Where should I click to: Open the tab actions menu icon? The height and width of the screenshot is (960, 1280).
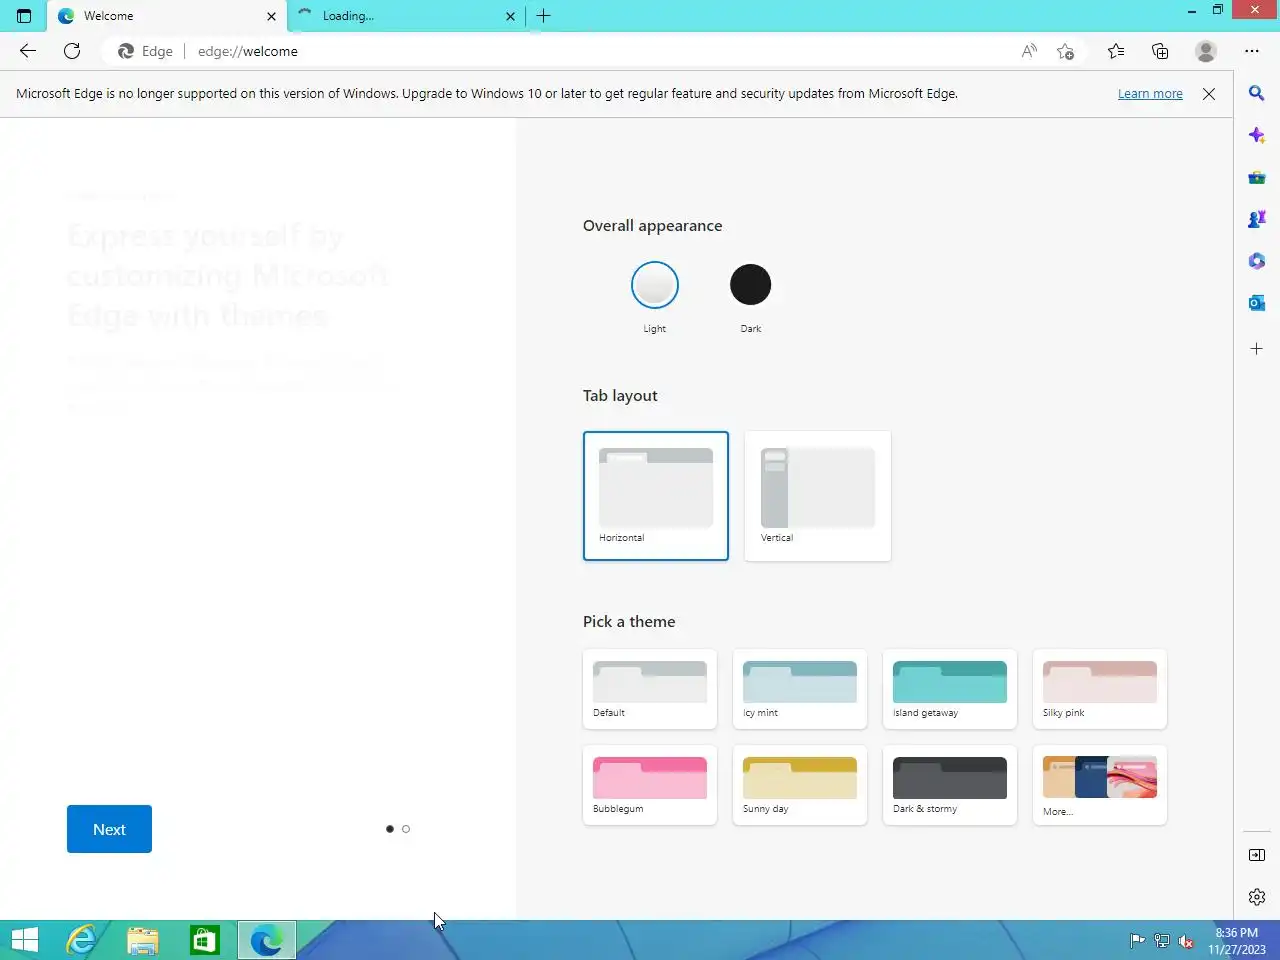coord(24,16)
